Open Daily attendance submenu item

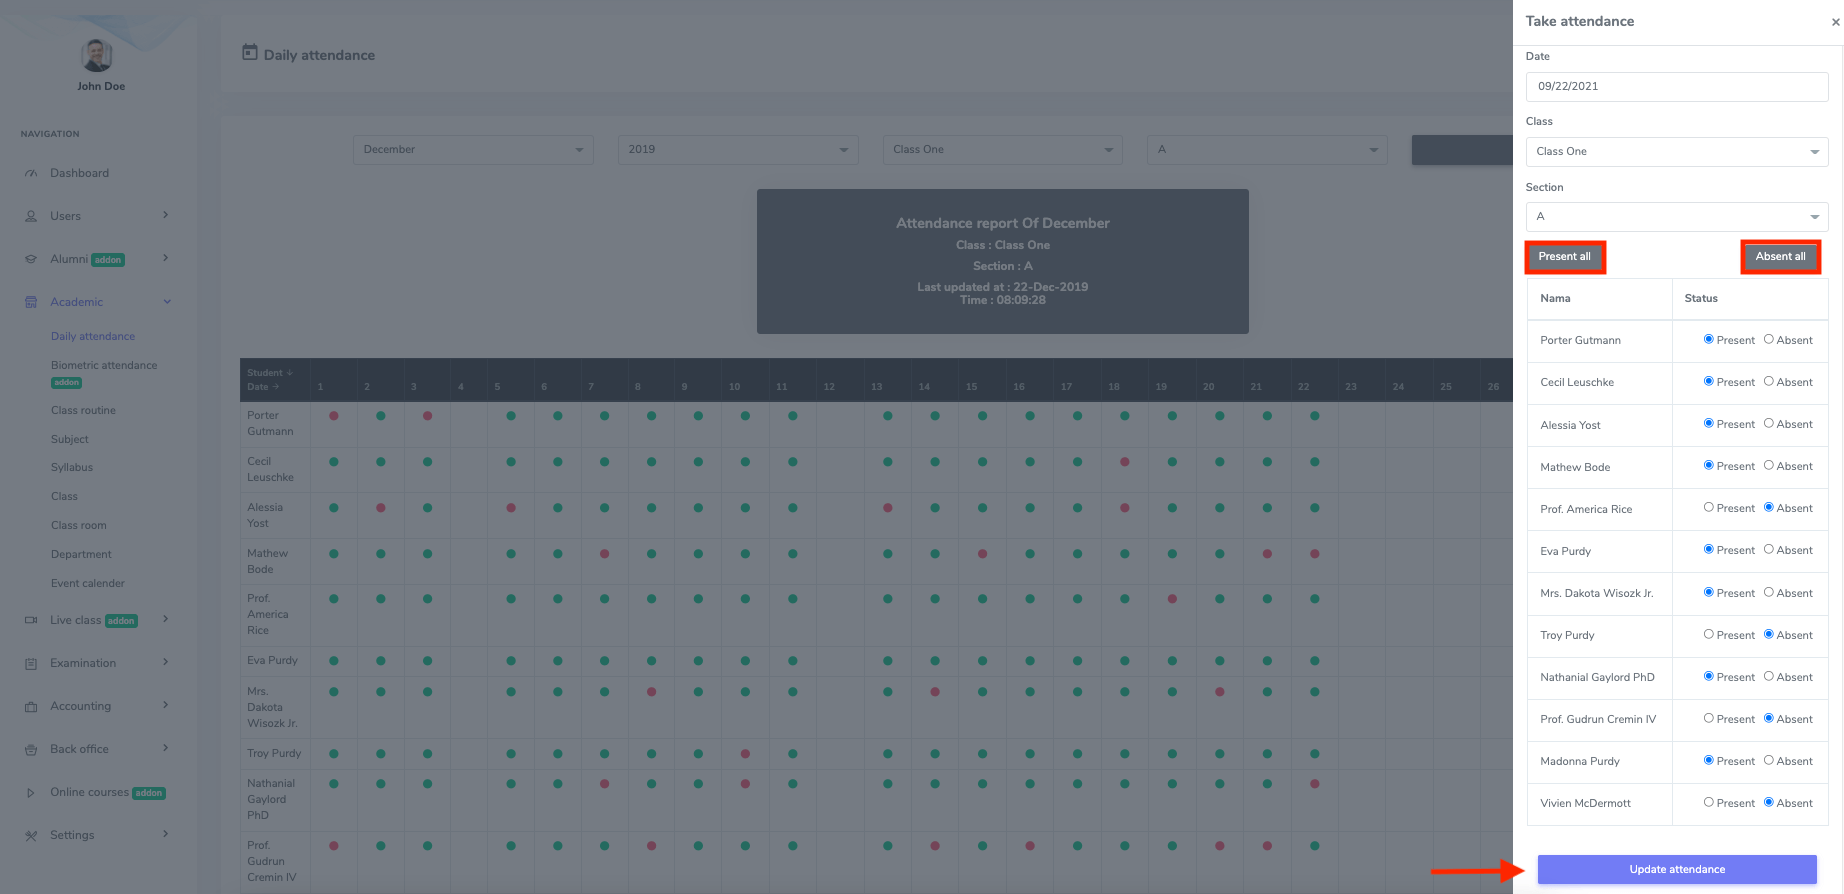click(x=93, y=337)
